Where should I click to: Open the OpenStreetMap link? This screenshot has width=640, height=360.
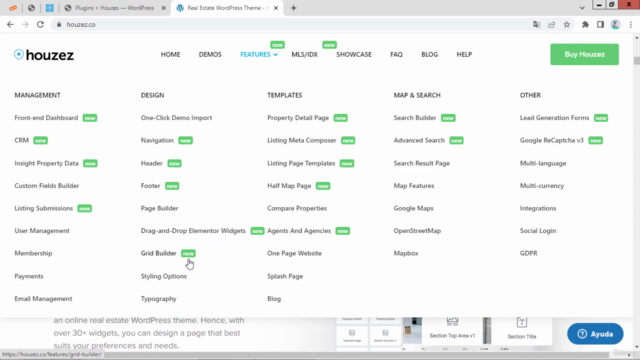[417, 231]
